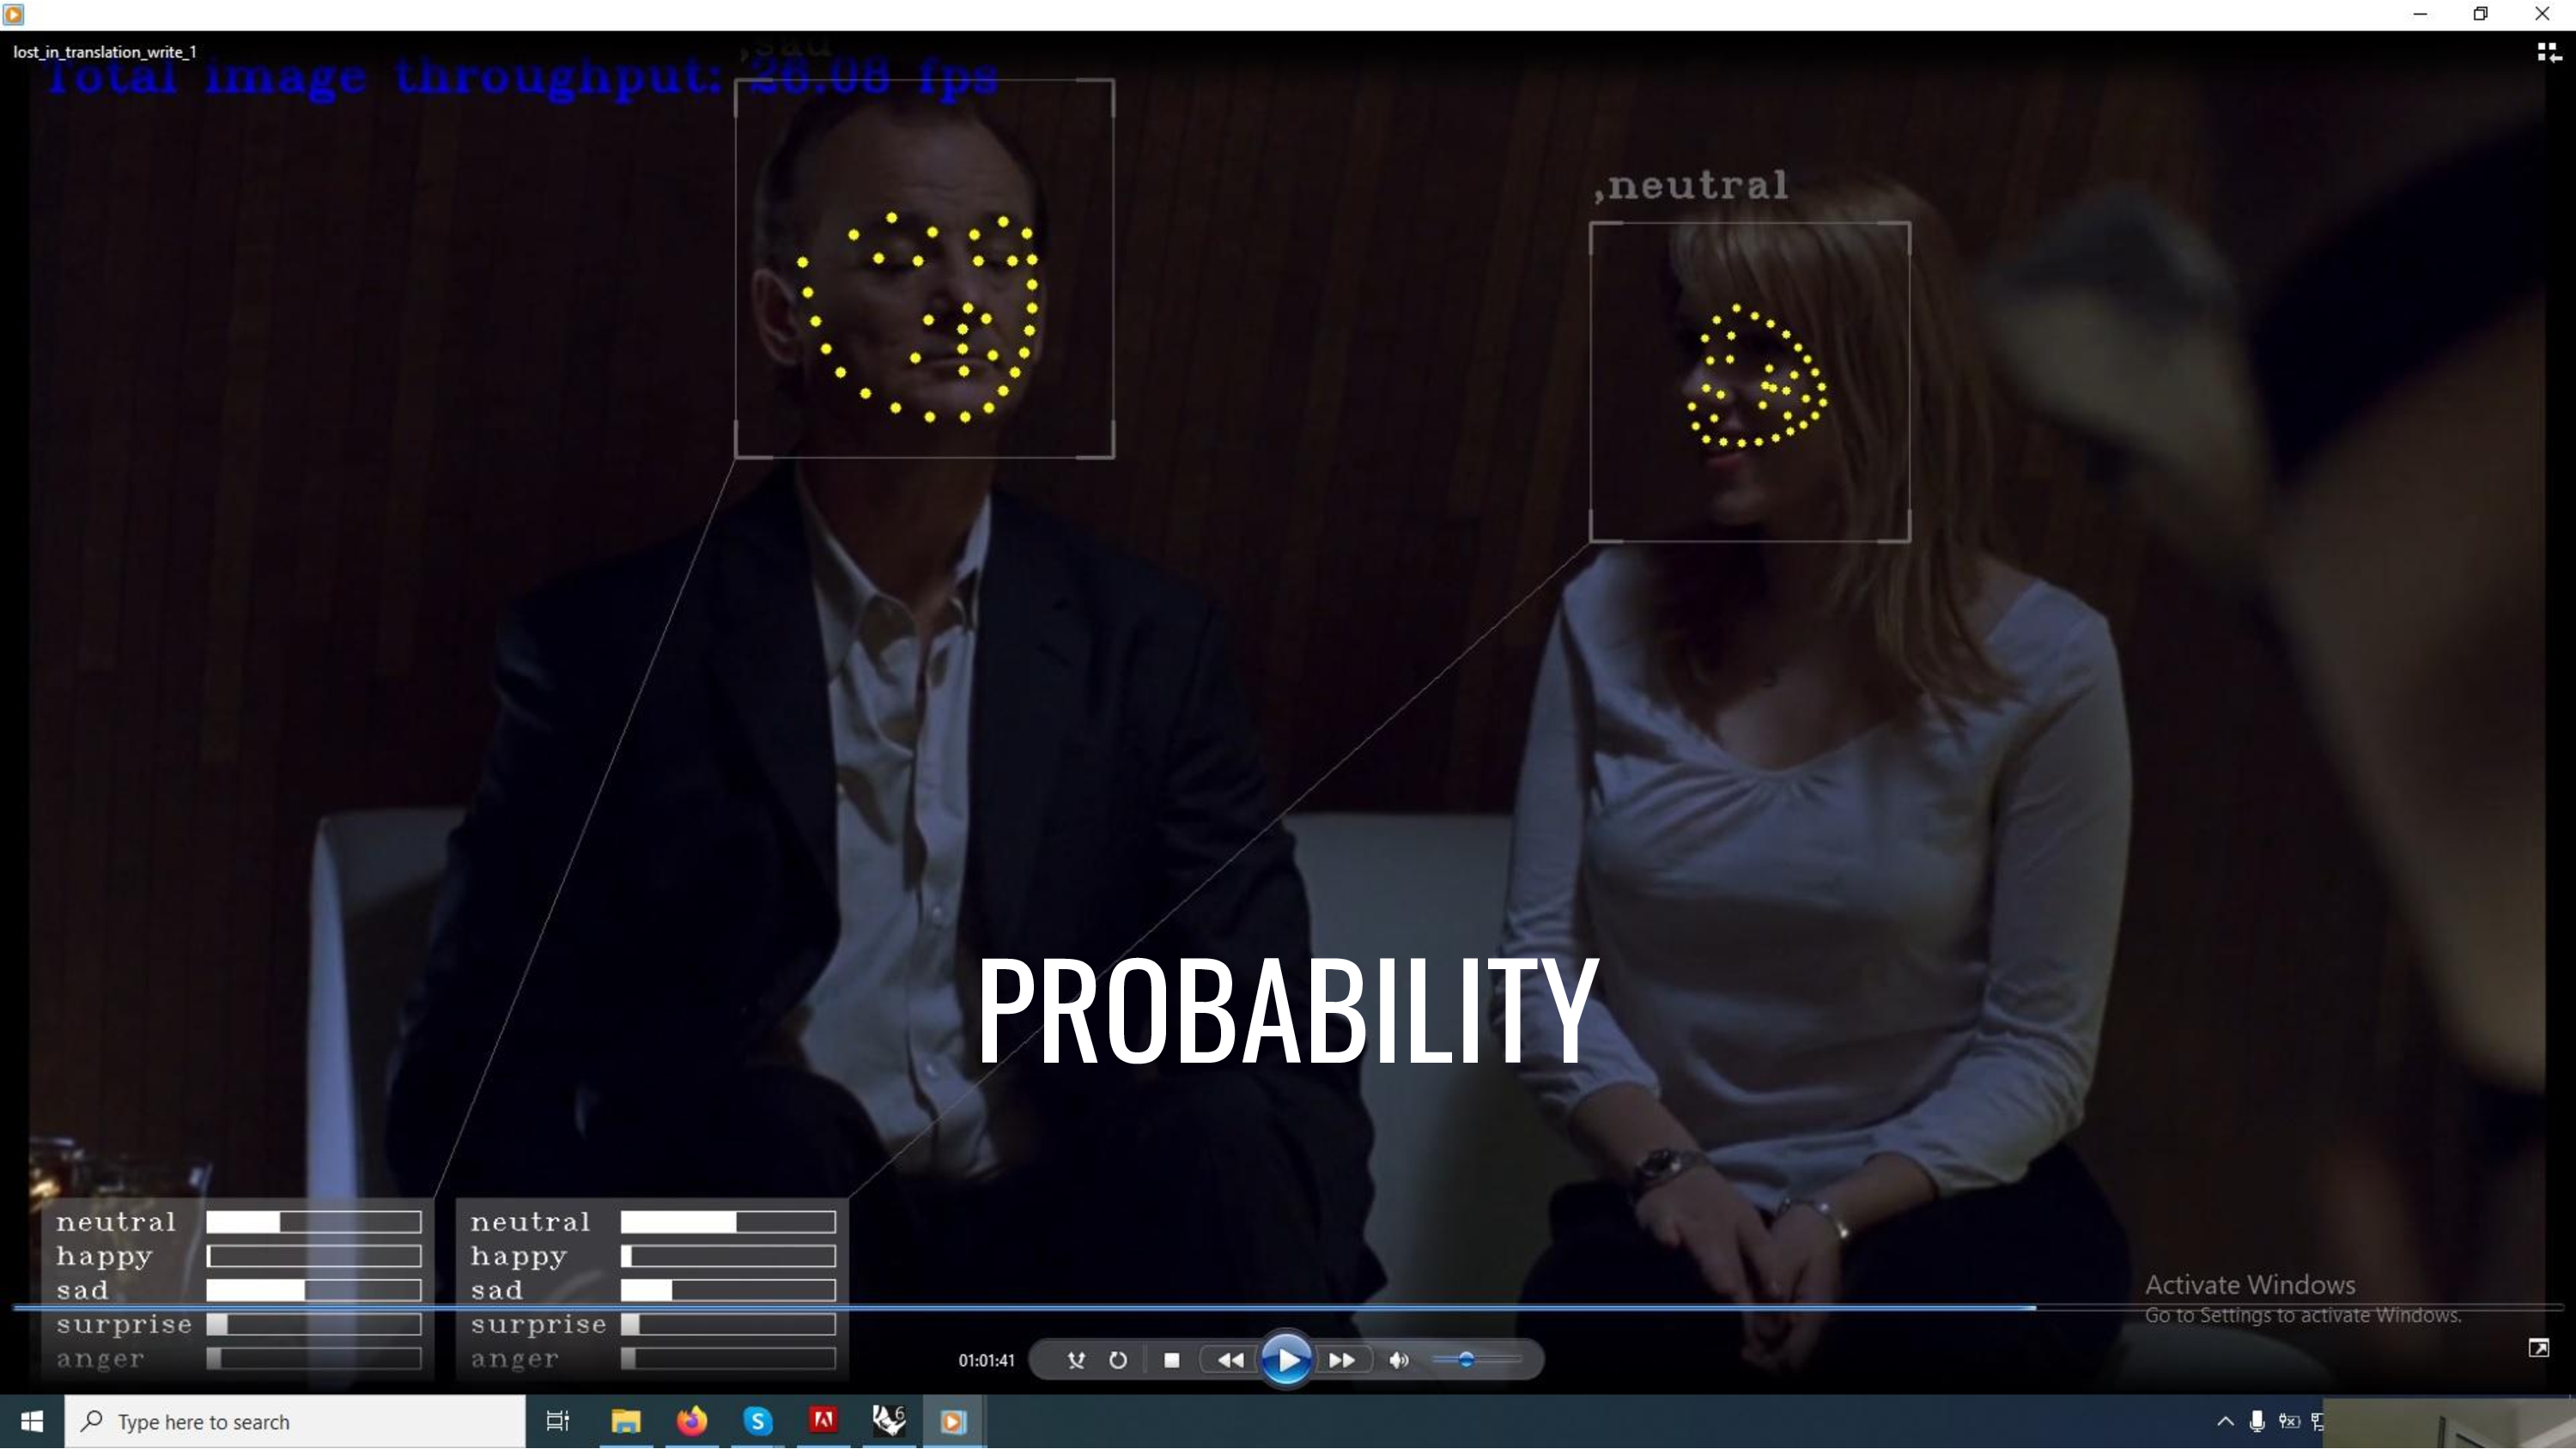This screenshot has height=1449, width=2576.
Task: Switch to Library view
Action: coord(2549,52)
